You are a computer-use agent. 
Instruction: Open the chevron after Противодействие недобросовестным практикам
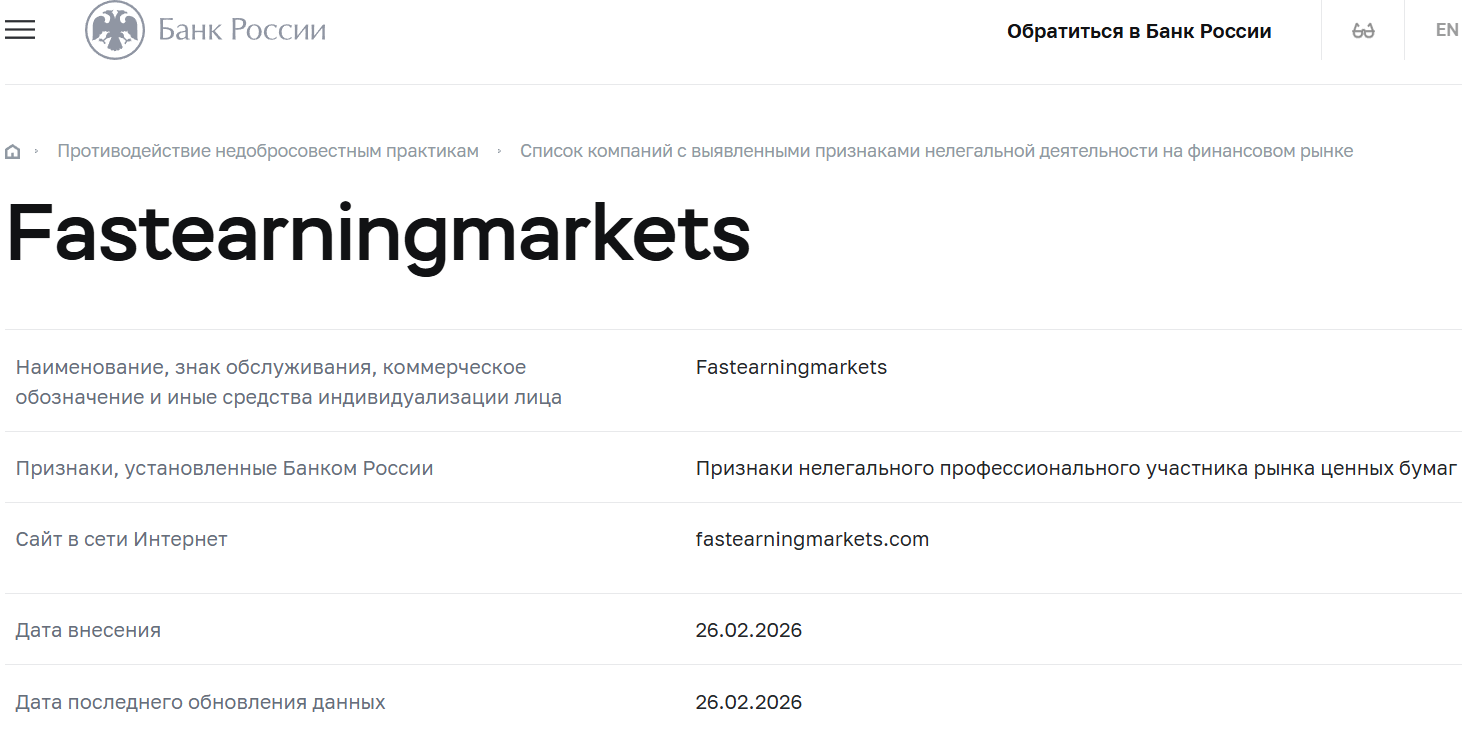pyautogui.click(x=499, y=150)
